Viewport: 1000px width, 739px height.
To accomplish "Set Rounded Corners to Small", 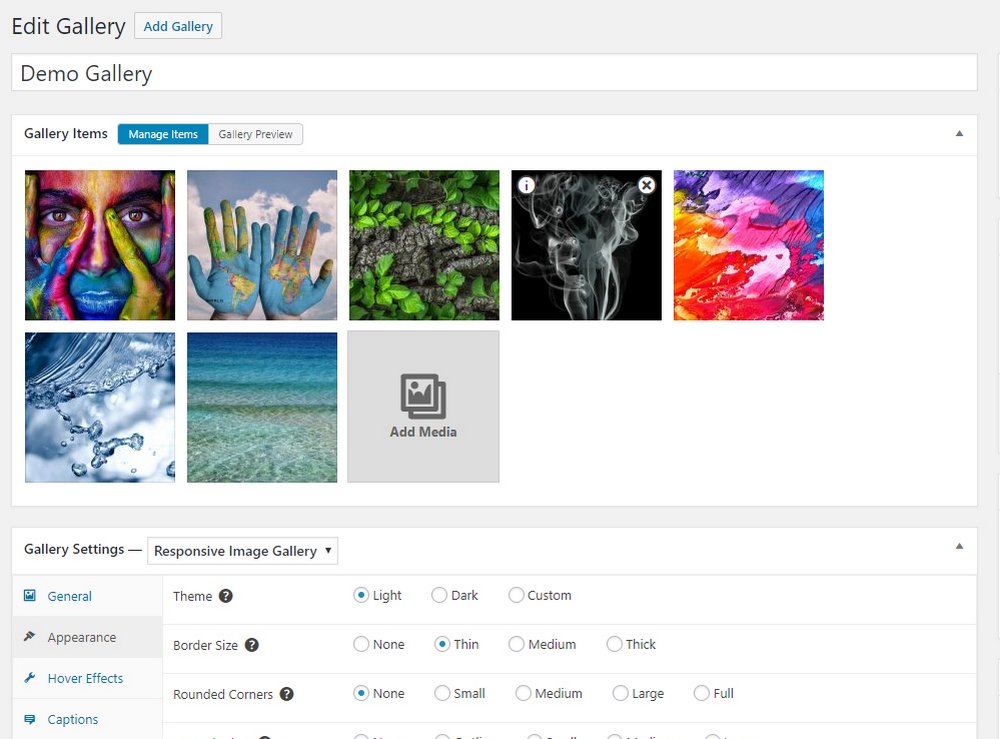I will pyautogui.click(x=442, y=693).
